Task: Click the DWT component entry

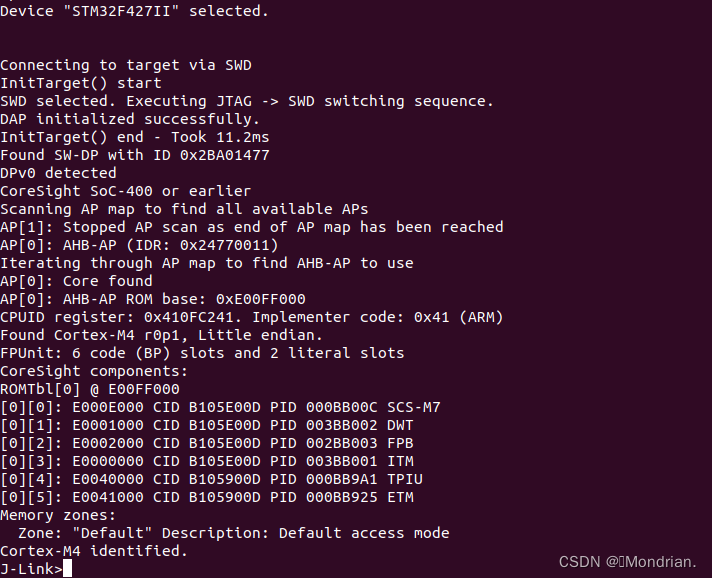Action: click(x=207, y=425)
